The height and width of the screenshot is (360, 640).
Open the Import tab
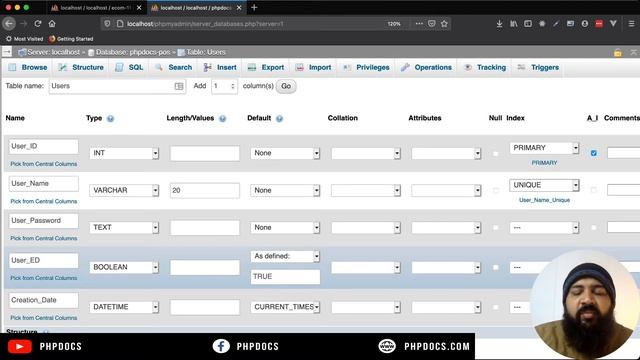(x=313, y=67)
